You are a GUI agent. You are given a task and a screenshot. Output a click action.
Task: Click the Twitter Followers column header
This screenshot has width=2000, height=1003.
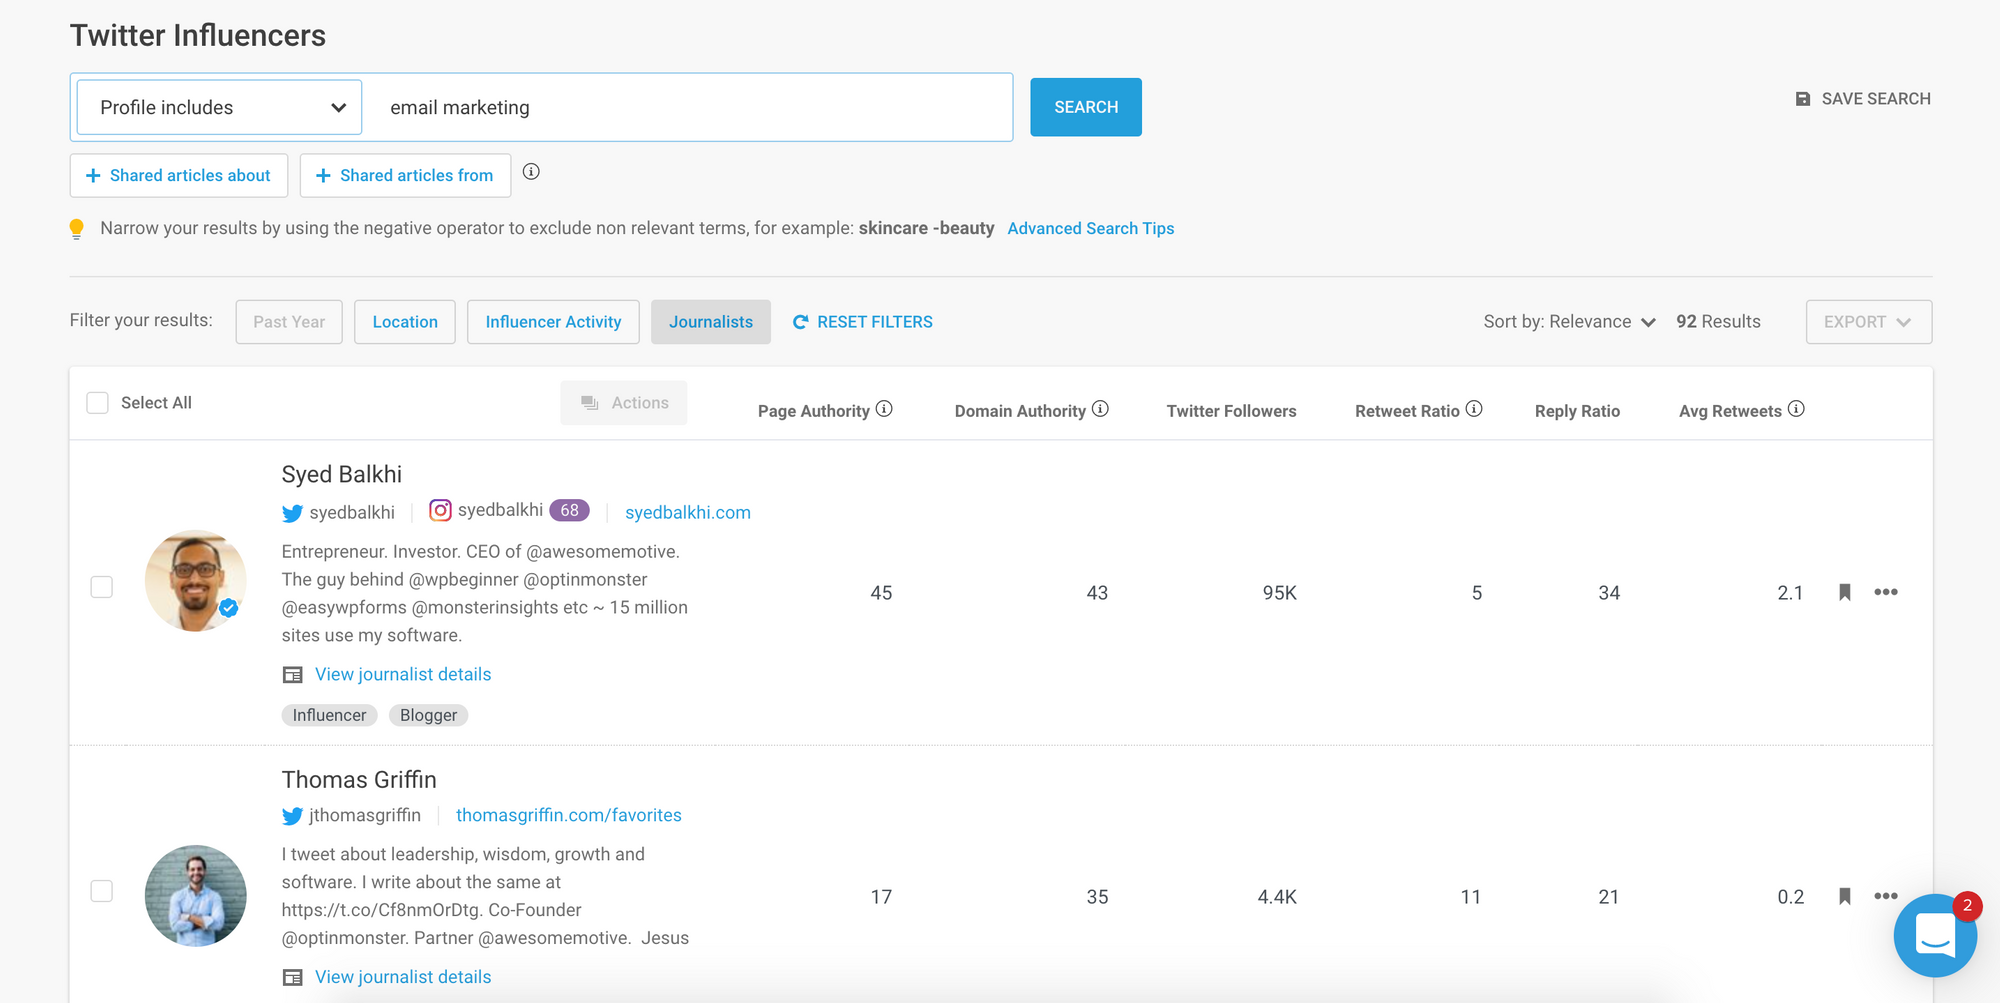pos(1231,411)
